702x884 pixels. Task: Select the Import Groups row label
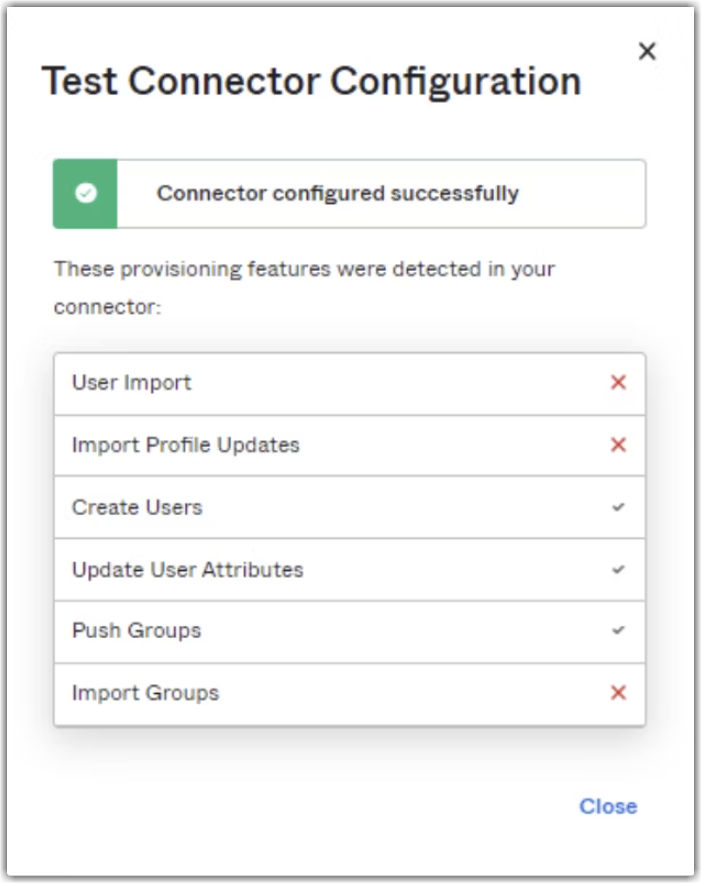[x=145, y=693]
